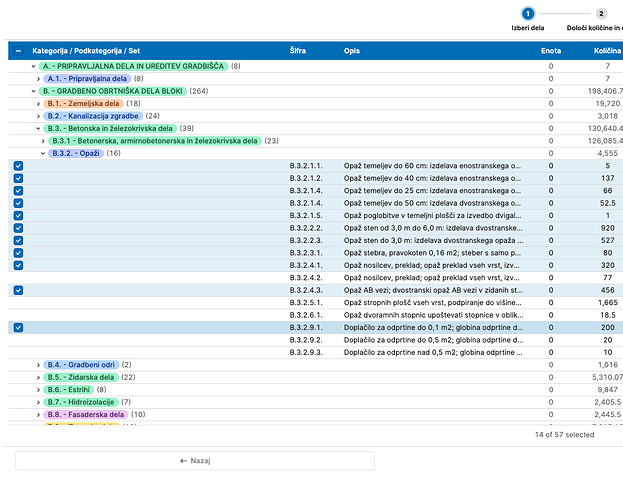Screen dimensions: 623x500
Task: Expand the B.1. Zemeljska dela chevron
Action: click(39, 104)
